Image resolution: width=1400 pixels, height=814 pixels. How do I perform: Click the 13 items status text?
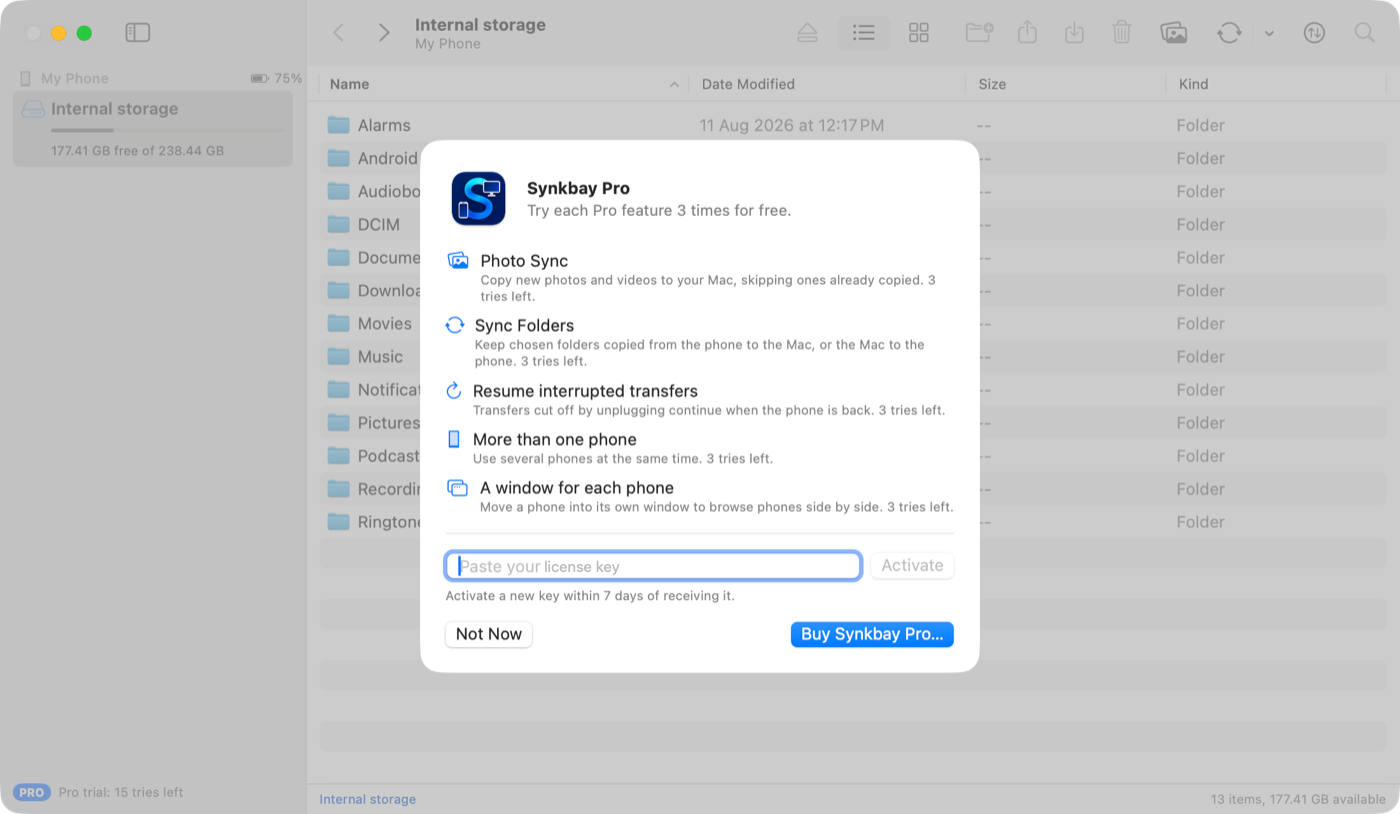coord(1298,799)
